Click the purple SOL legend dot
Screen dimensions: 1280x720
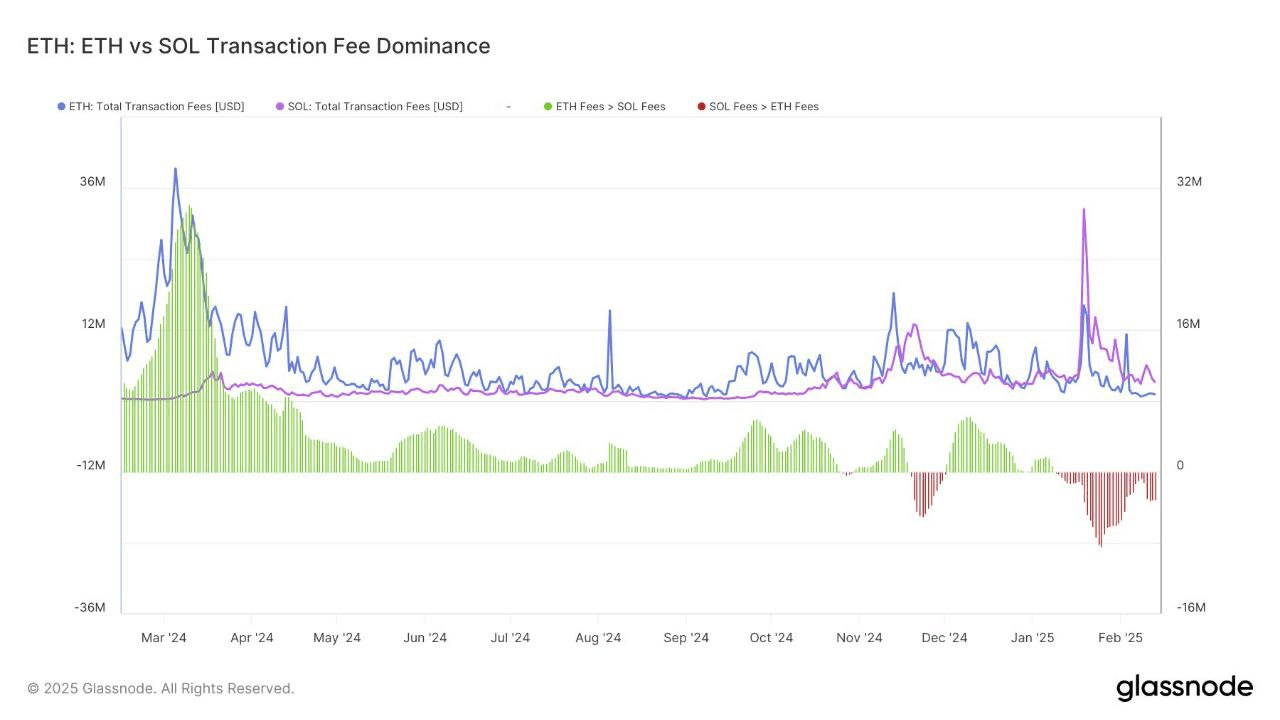[280, 106]
